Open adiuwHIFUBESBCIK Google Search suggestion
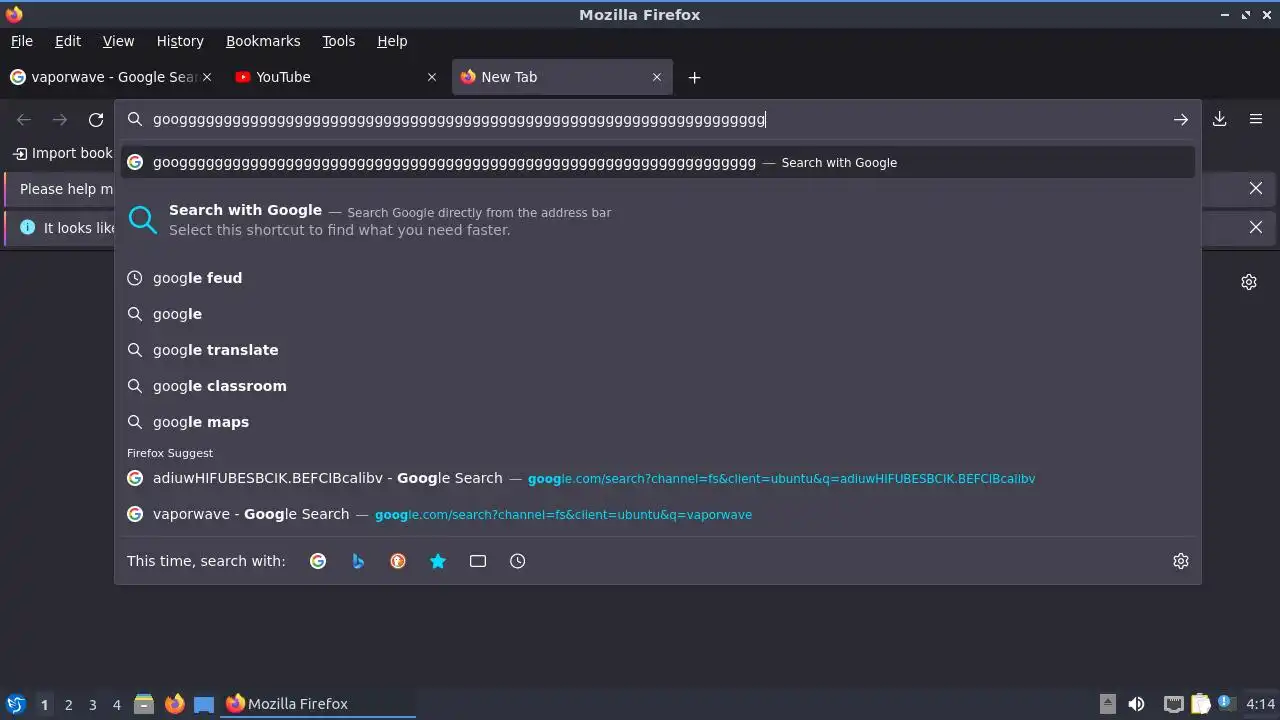This screenshot has height=720, width=1280. pos(658,478)
